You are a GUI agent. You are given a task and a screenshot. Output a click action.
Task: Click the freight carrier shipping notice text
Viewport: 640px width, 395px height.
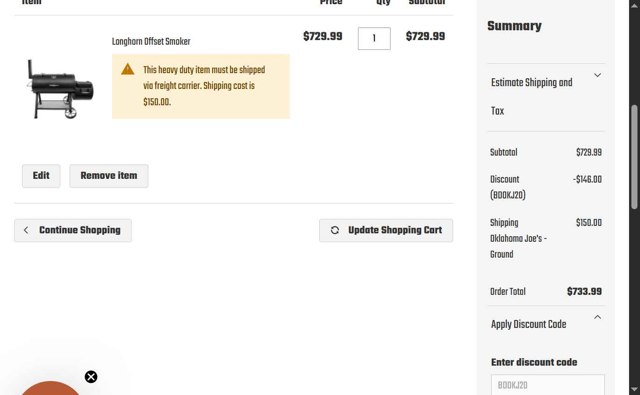coord(204,86)
